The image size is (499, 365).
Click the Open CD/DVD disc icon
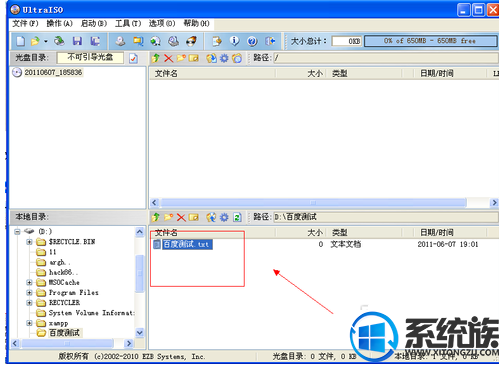click(x=59, y=41)
